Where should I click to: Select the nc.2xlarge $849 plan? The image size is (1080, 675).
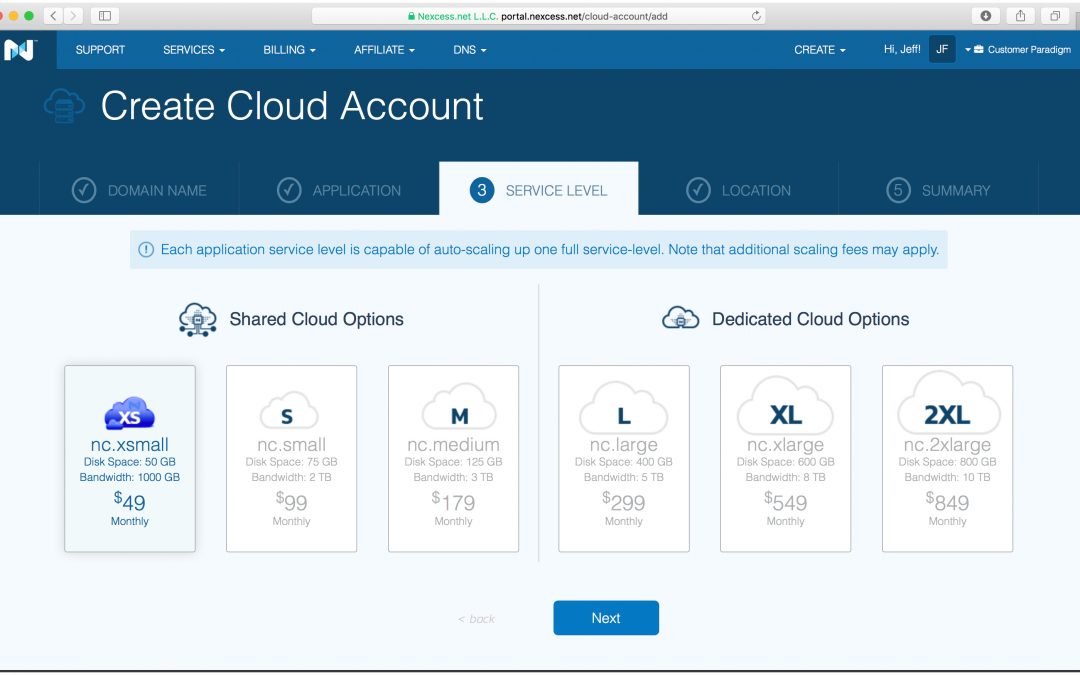947,458
